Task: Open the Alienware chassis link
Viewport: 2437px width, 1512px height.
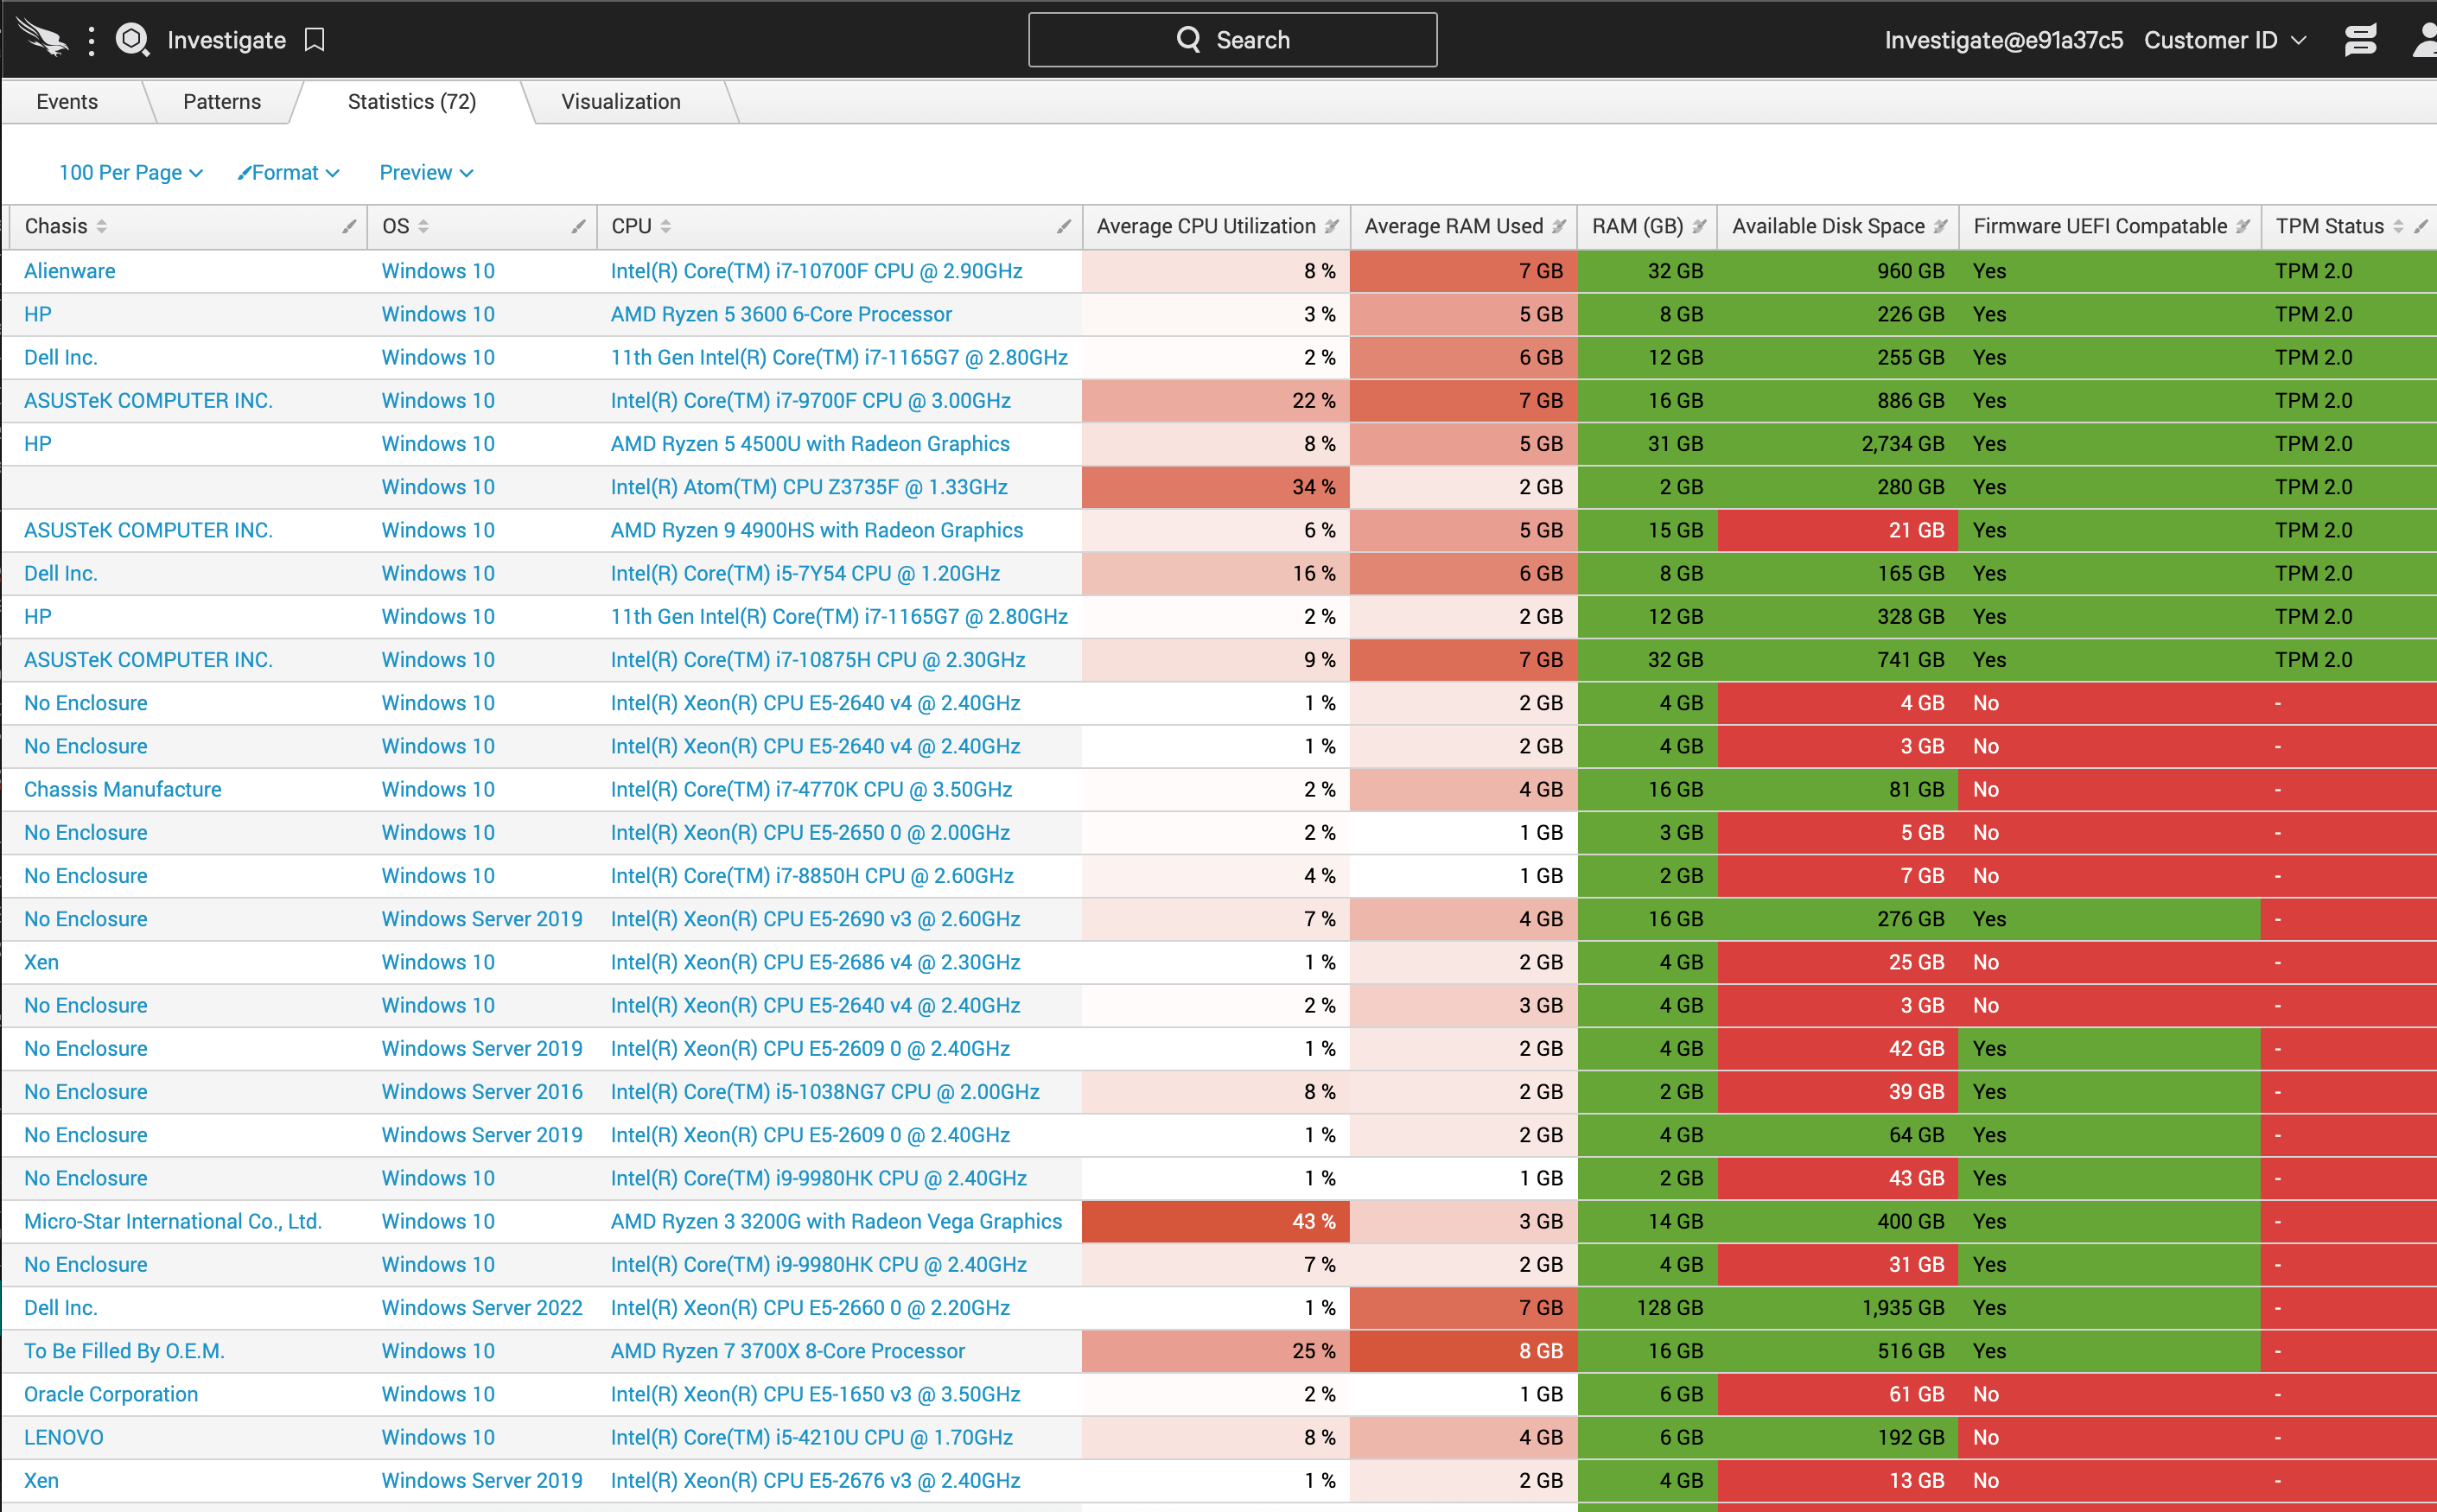Action: 69,270
